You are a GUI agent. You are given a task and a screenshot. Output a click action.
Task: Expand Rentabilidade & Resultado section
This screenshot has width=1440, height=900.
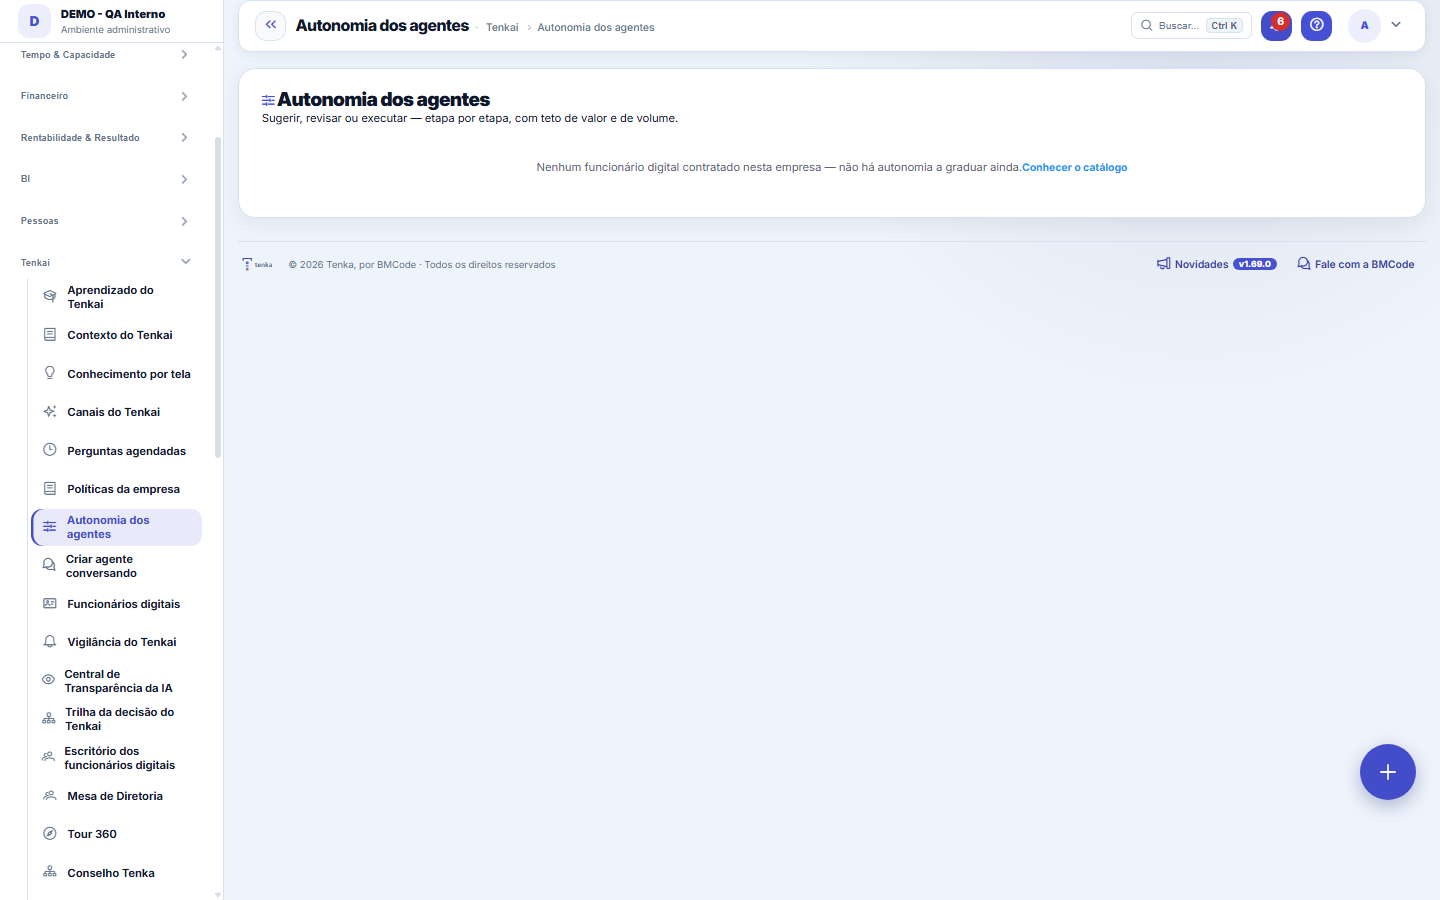pos(105,138)
